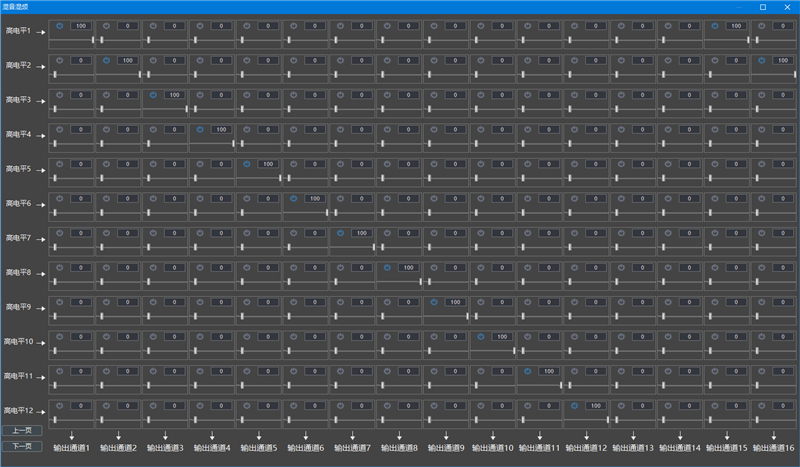
Task: Toggle power icon for 高电平1 to 输出通道1
Action: 59,25
